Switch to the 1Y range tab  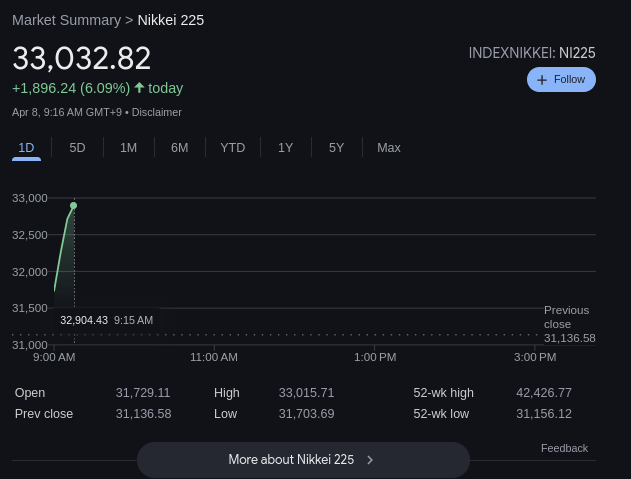(285, 148)
